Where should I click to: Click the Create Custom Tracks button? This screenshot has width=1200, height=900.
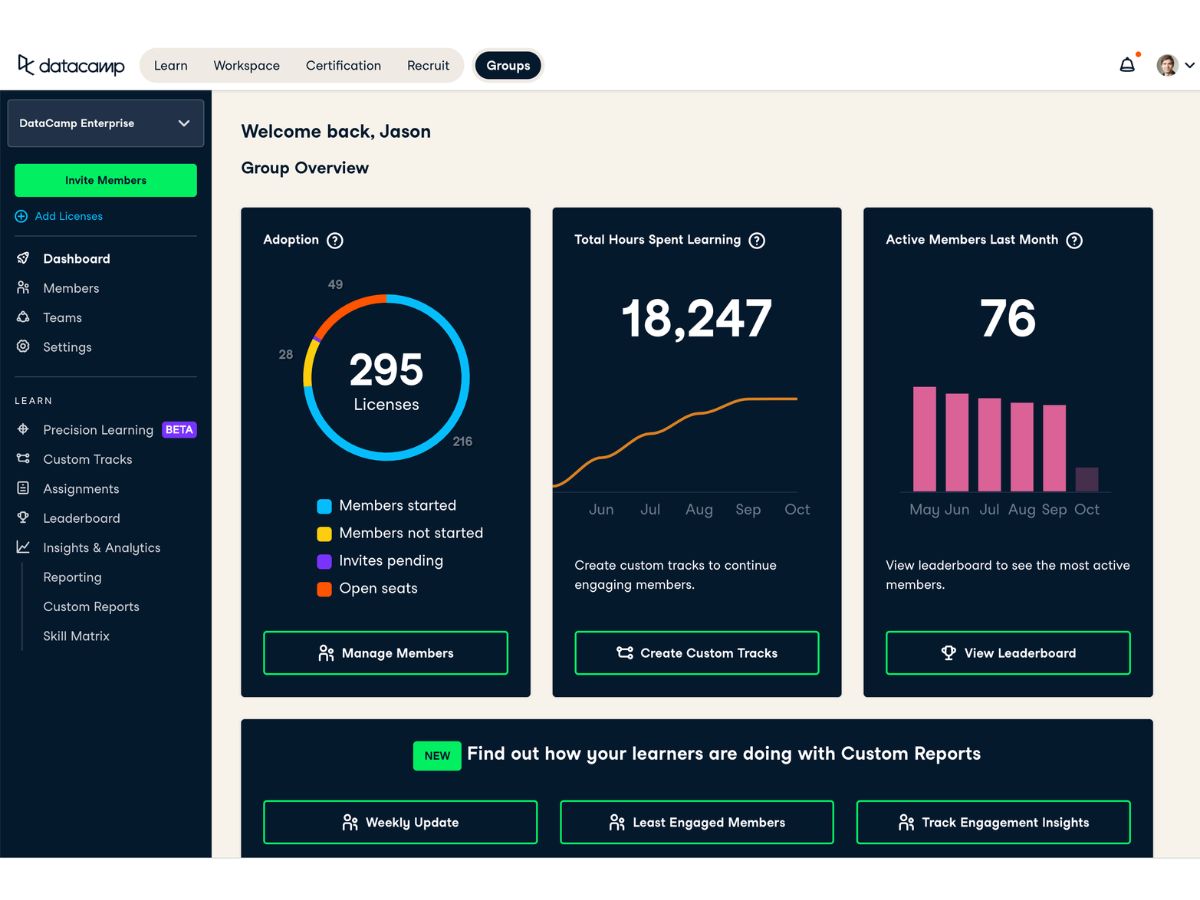(697, 653)
